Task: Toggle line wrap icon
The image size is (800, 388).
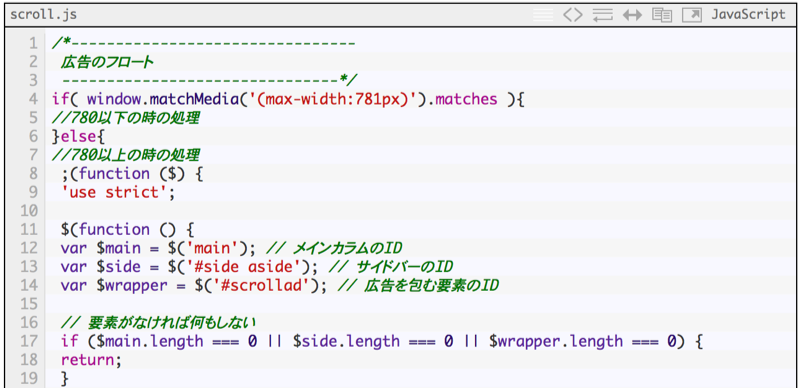Action: tap(602, 15)
